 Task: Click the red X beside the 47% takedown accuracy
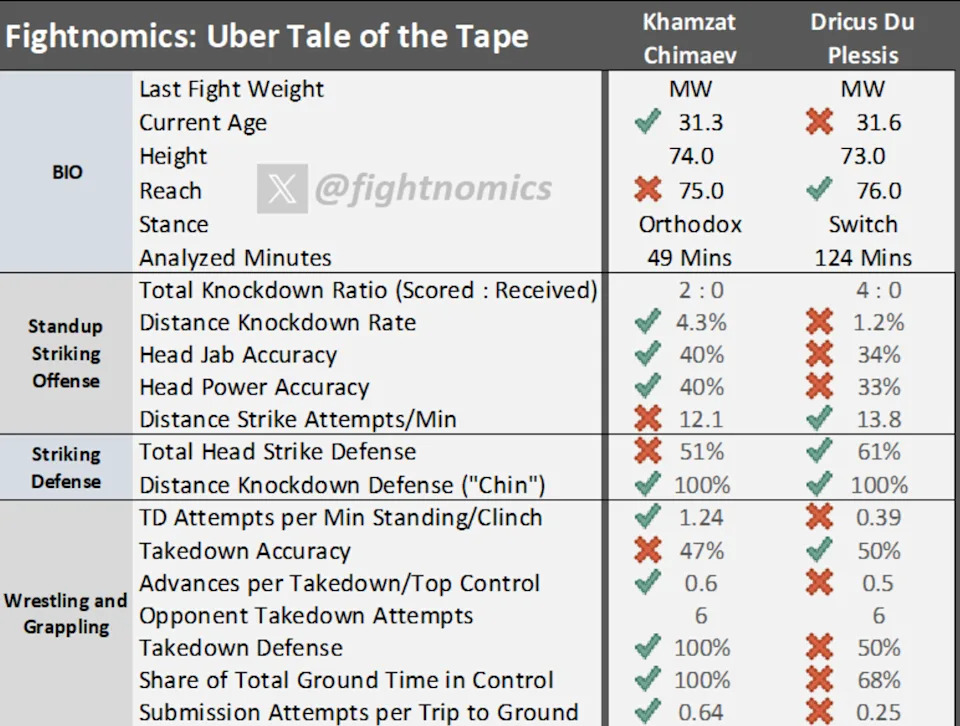(648, 550)
